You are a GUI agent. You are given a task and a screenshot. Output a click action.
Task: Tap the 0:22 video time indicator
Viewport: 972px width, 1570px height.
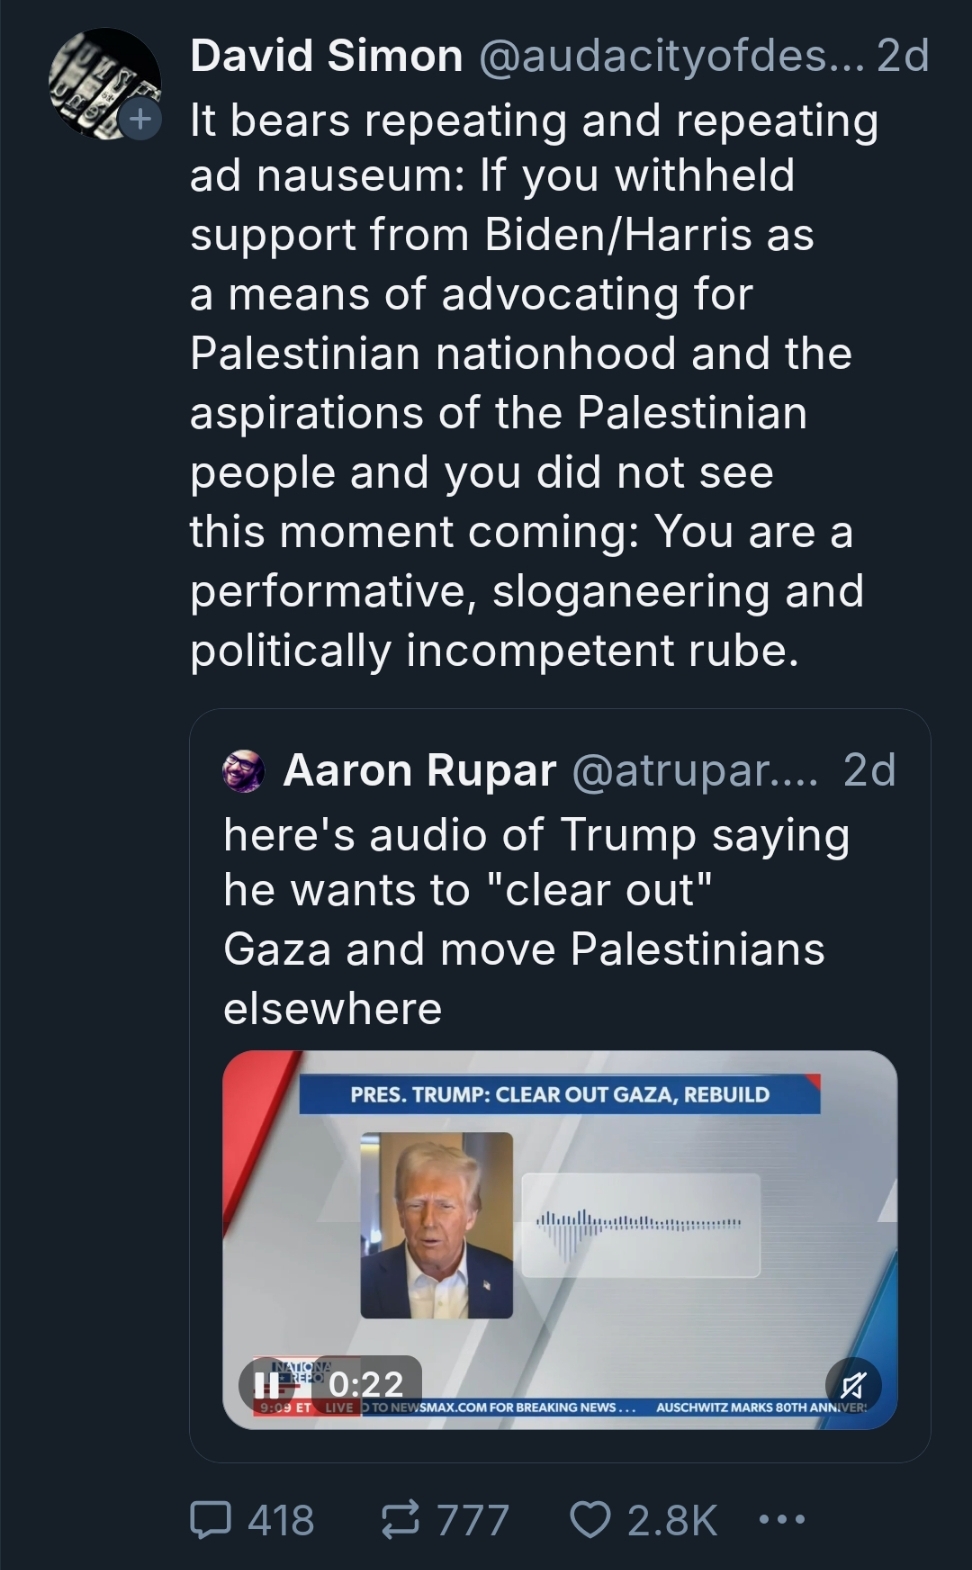[x=366, y=1384]
